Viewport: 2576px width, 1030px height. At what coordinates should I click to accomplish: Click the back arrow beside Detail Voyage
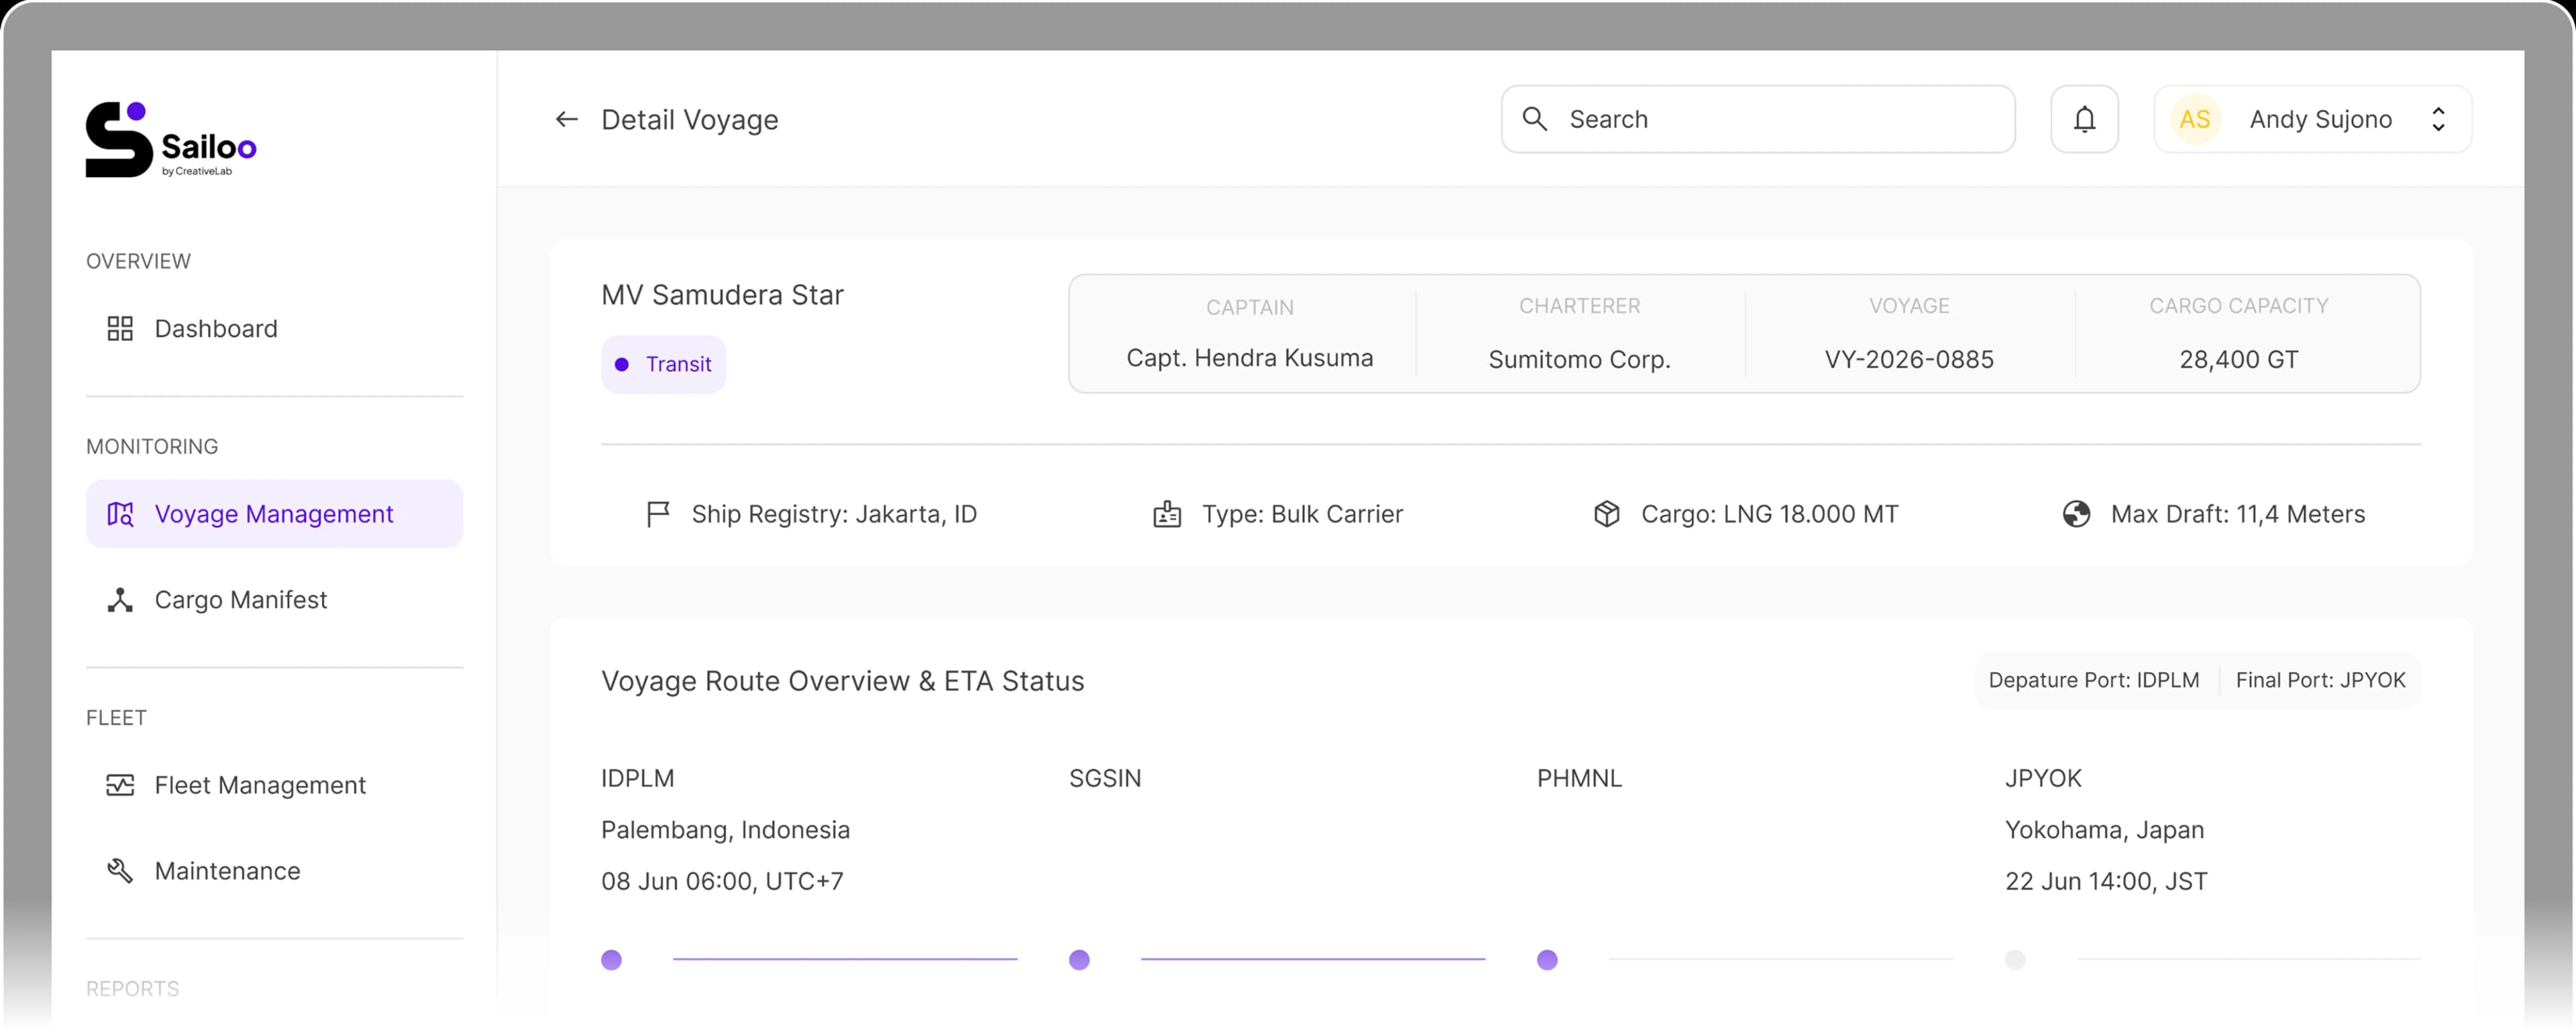(x=566, y=120)
